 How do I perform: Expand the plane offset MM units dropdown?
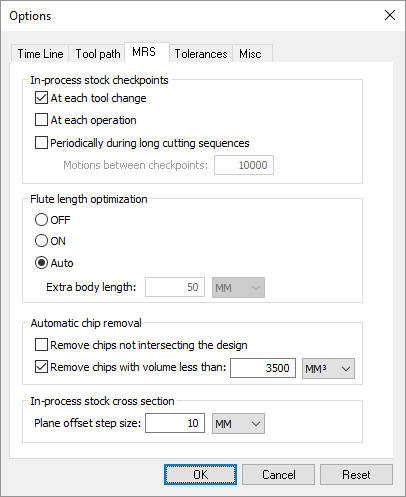(x=238, y=424)
